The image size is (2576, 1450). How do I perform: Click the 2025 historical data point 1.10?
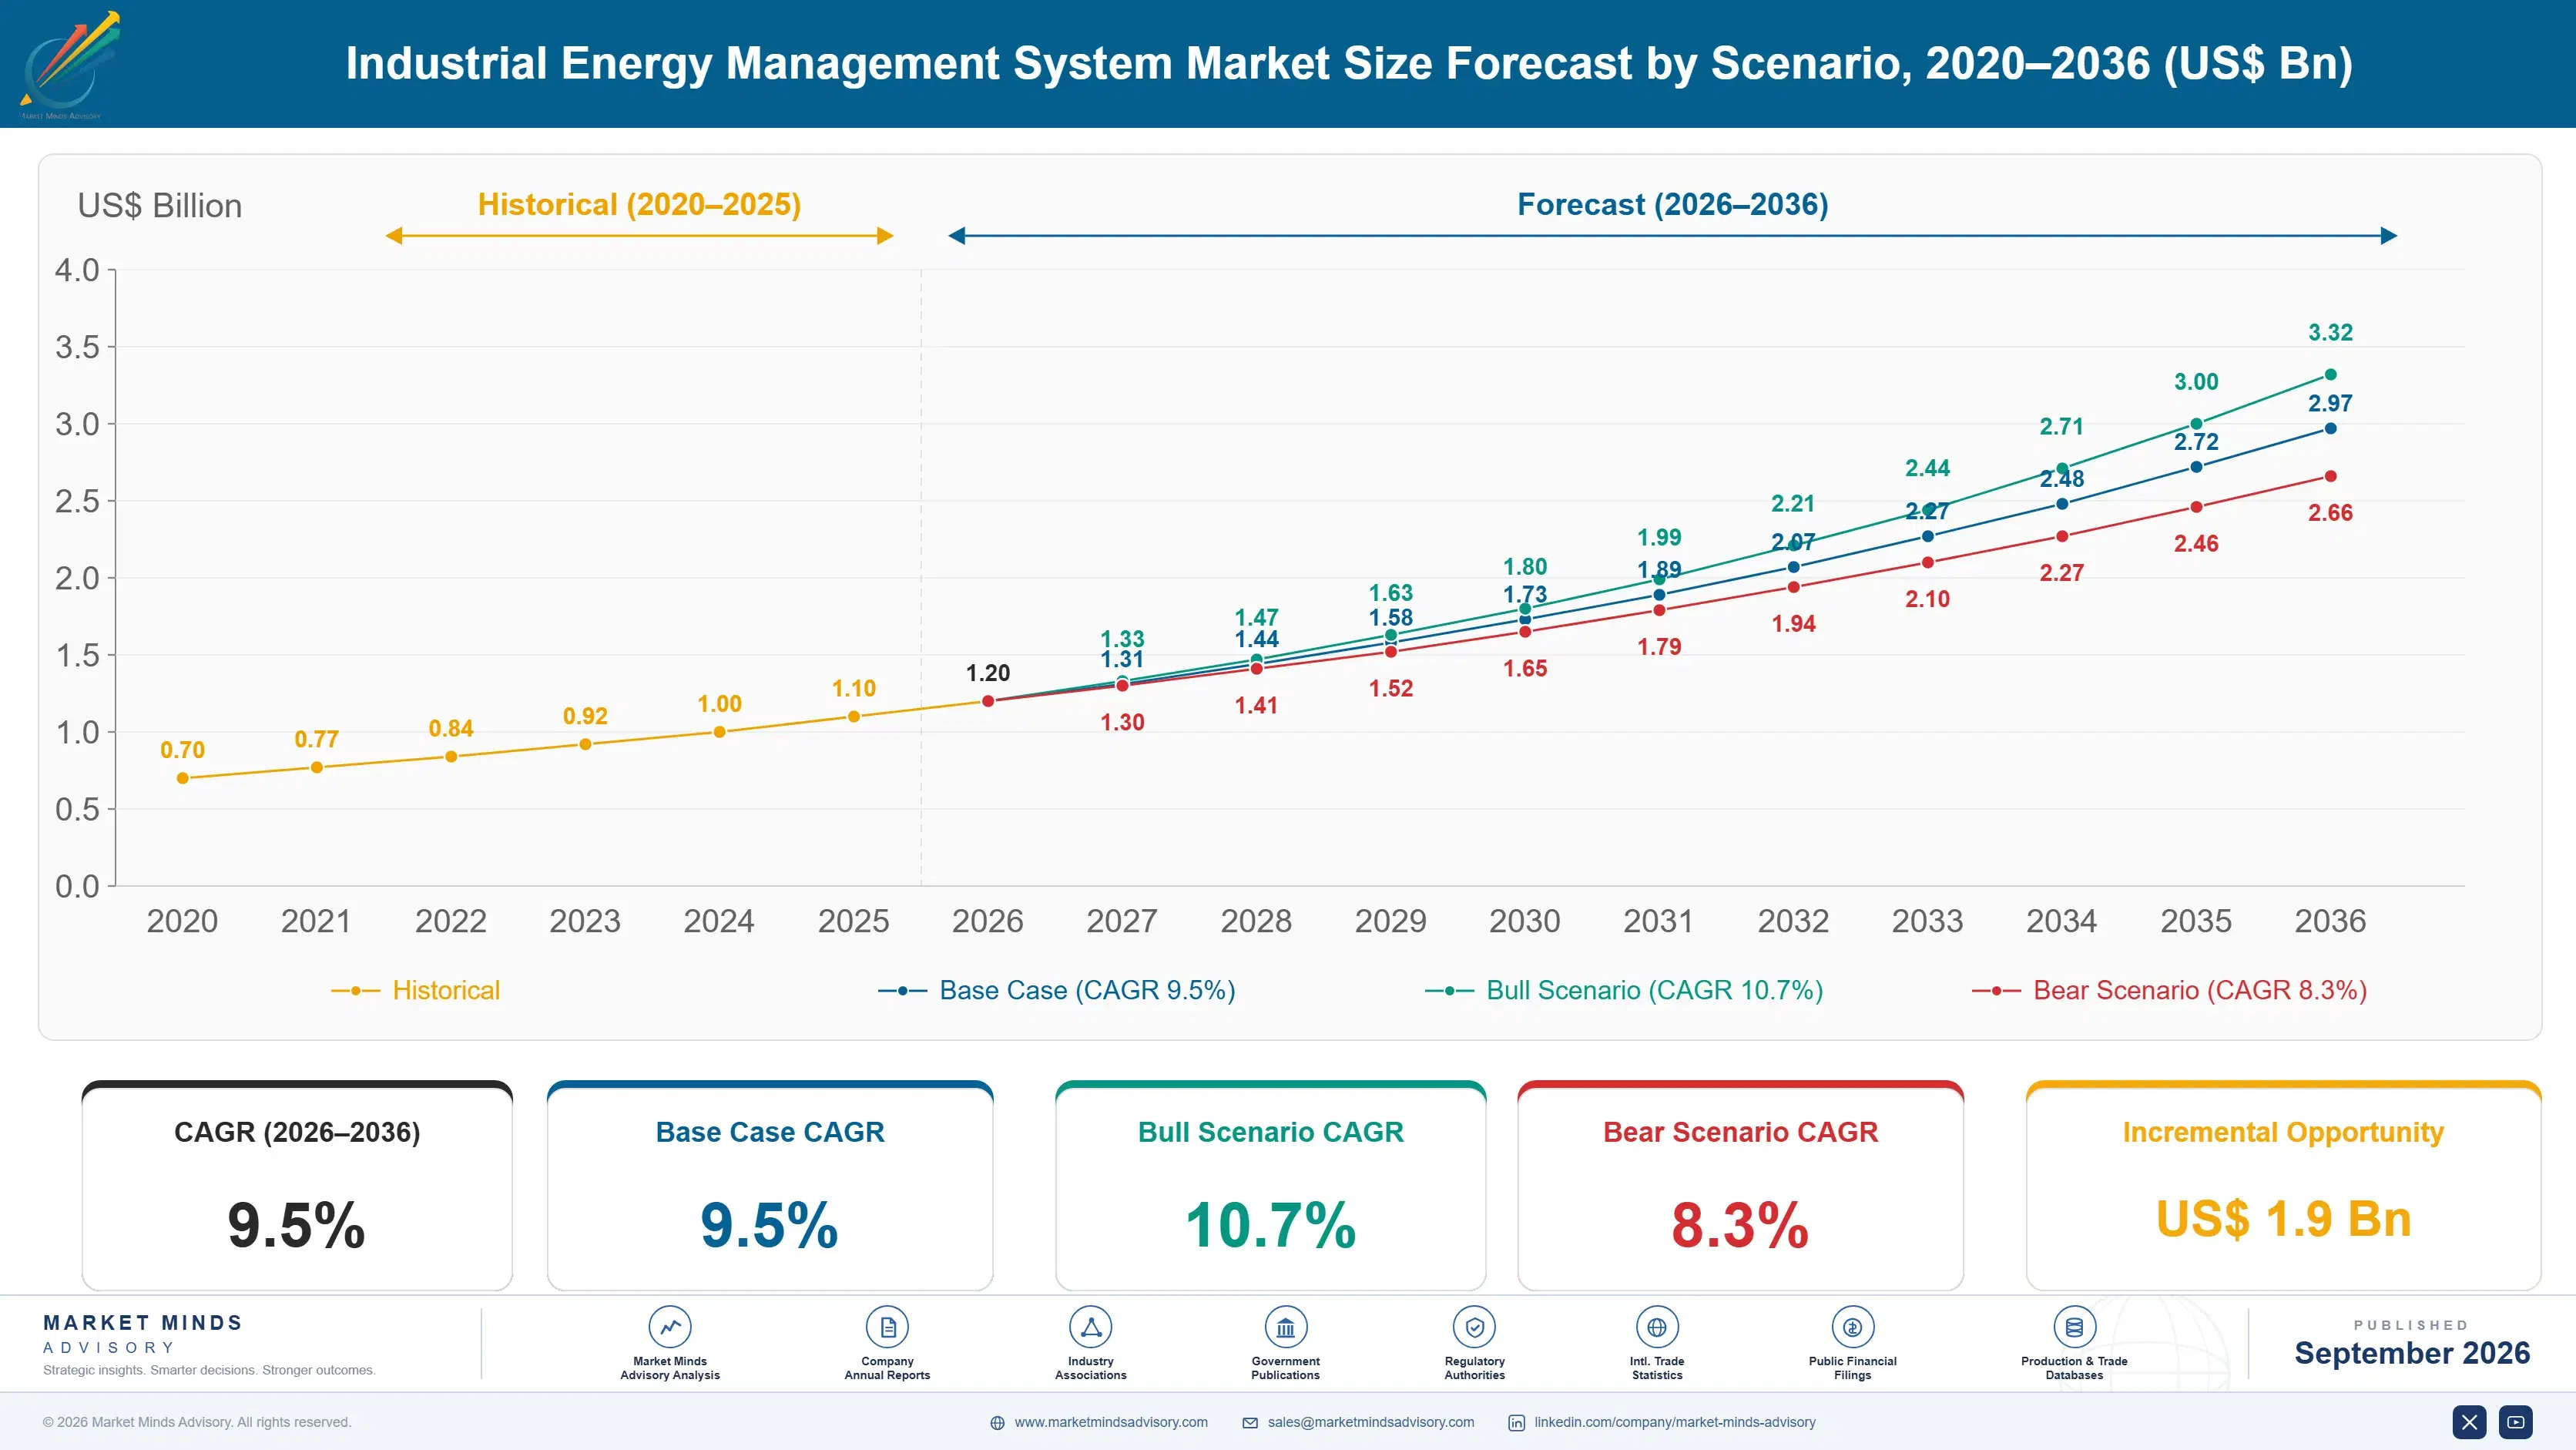[854, 717]
